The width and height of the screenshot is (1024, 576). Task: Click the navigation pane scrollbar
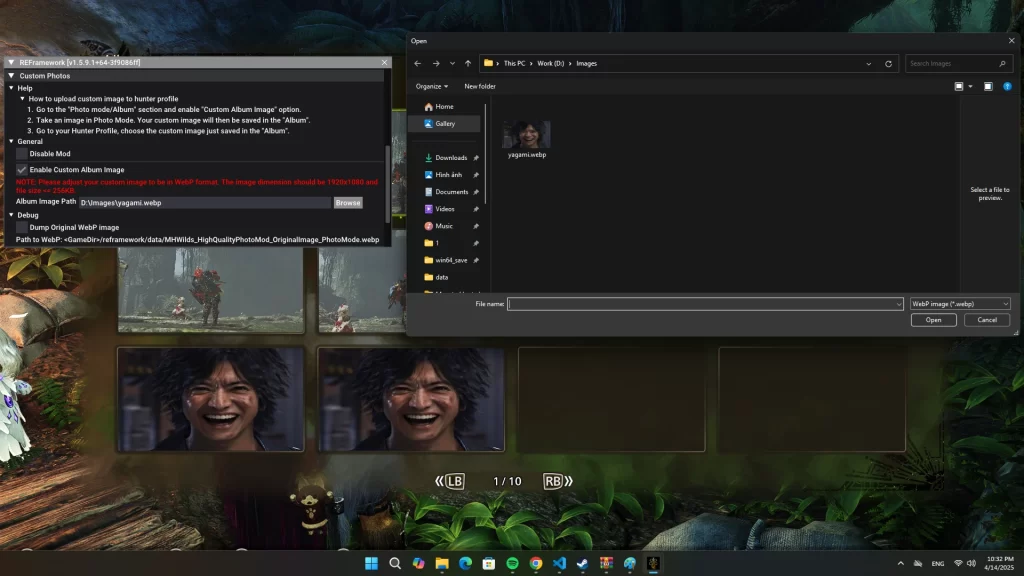click(485, 153)
